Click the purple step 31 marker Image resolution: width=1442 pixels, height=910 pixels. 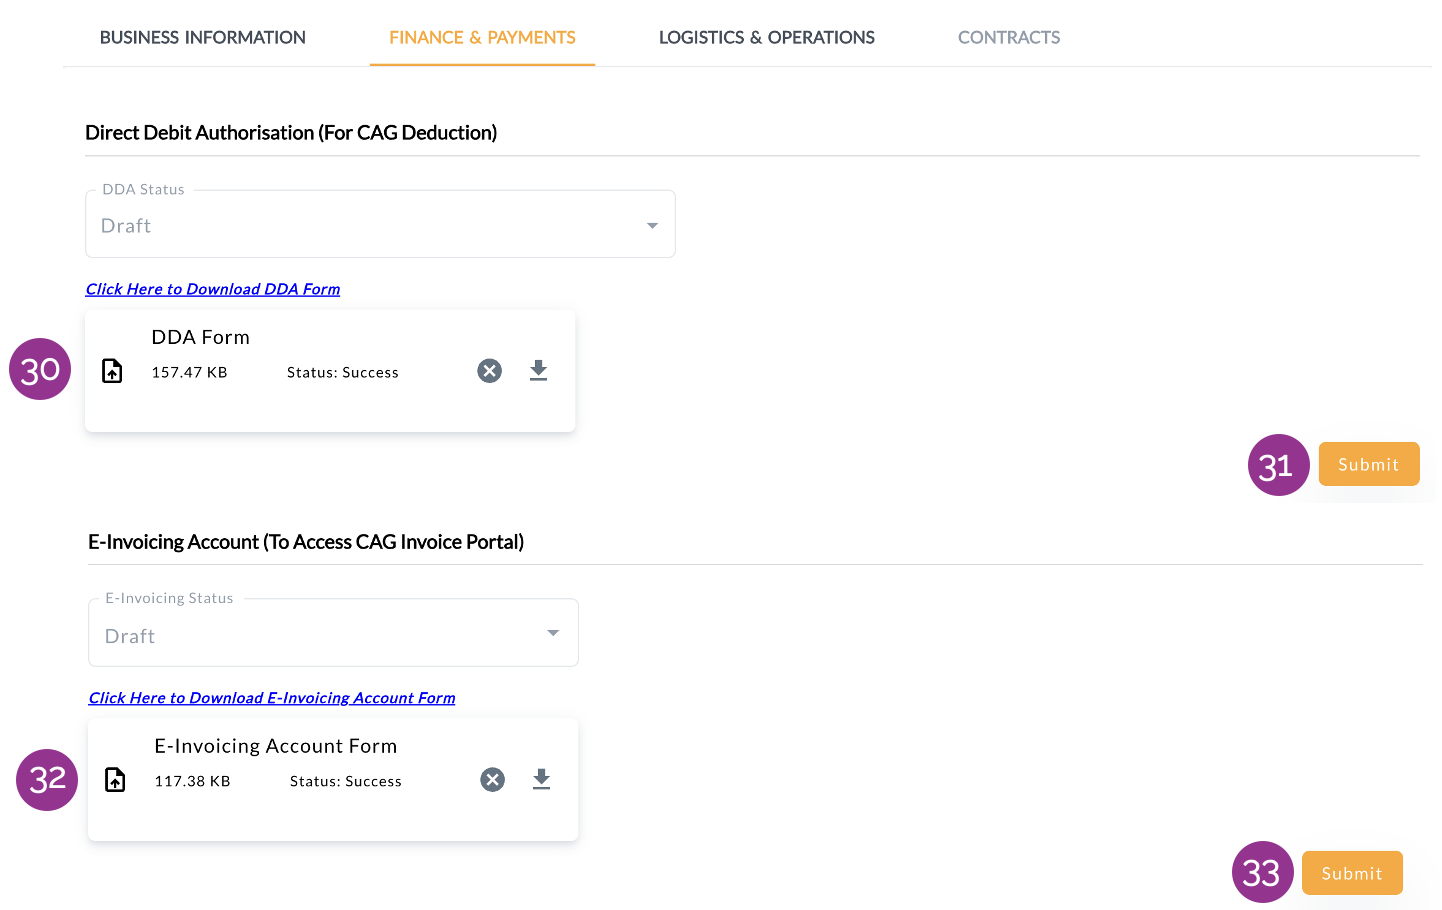click(1278, 466)
